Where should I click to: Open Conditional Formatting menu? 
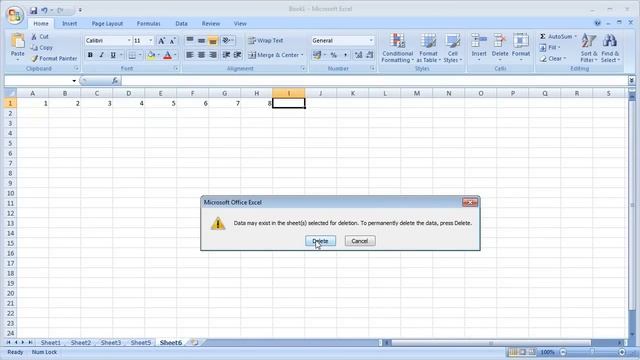pyautogui.click(x=398, y=48)
